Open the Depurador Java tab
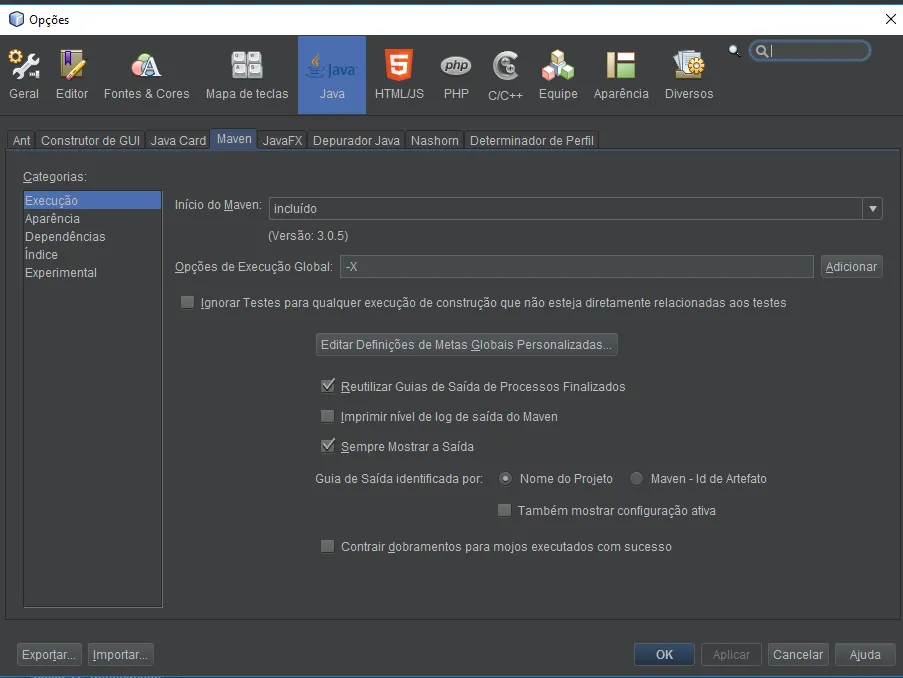The height and width of the screenshot is (678, 903). point(356,141)
